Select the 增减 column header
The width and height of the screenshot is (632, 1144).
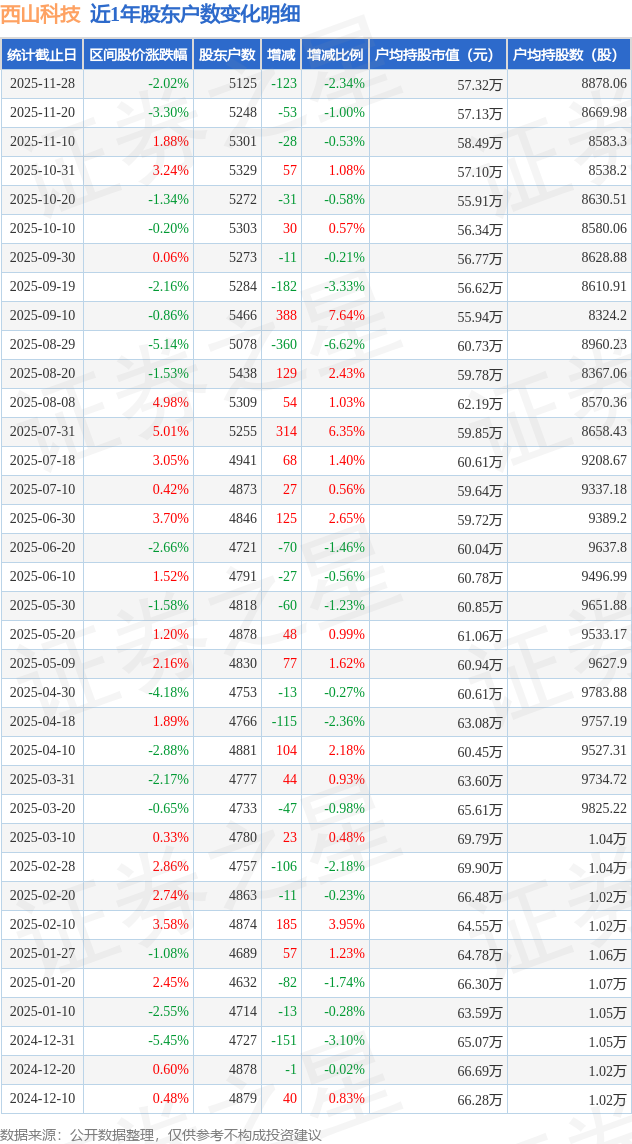pyautogui.click(x=281, y=55)
